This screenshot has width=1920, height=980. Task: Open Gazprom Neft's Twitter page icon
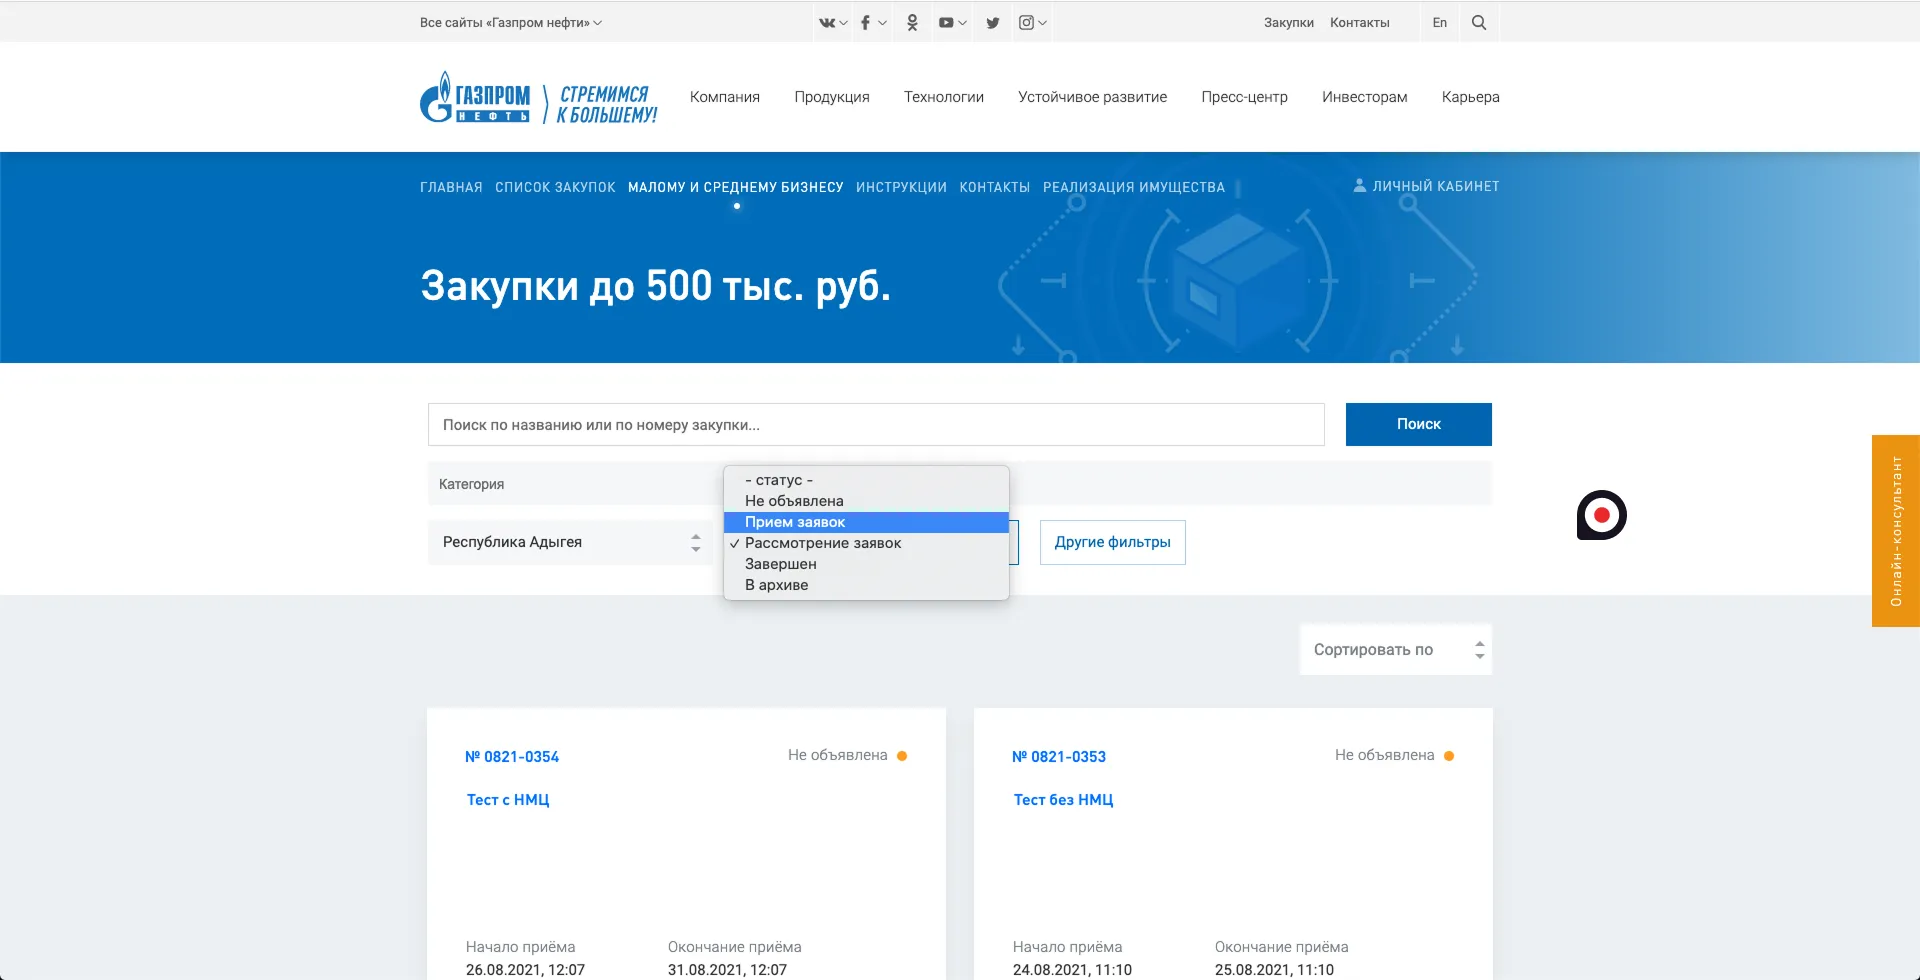point(992,22)
